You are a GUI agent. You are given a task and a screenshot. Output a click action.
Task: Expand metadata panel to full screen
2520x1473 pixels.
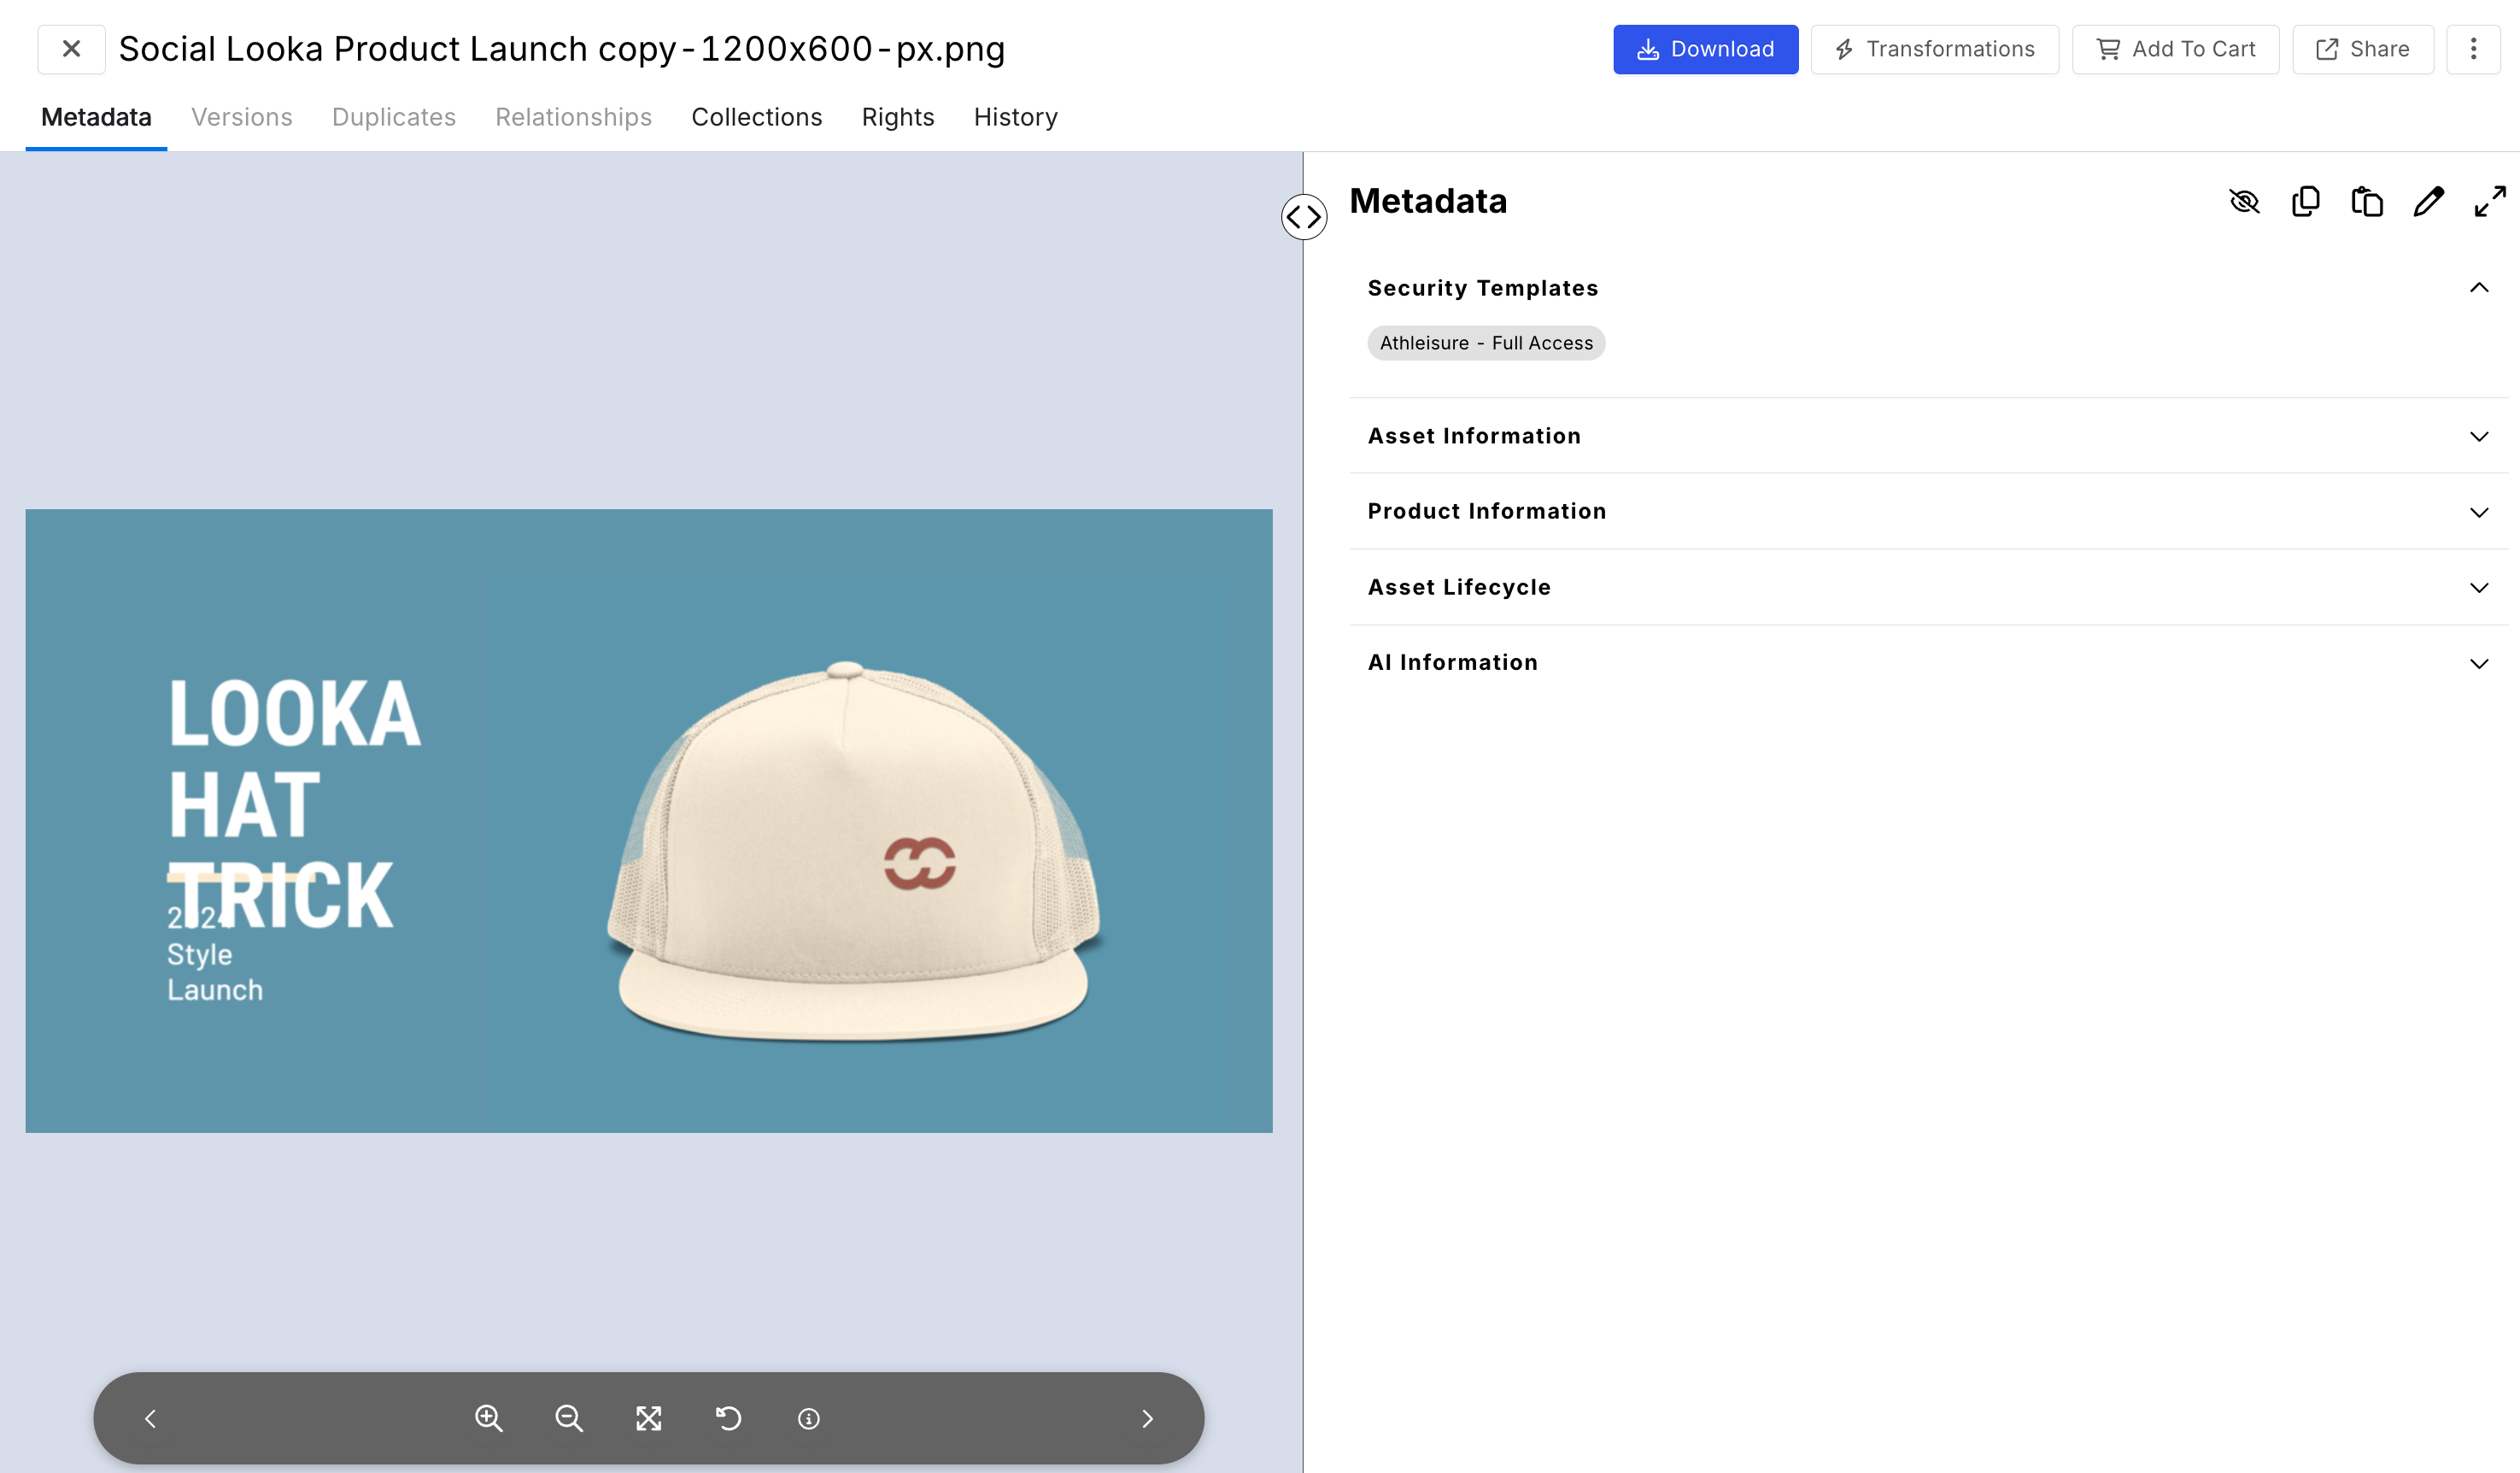coord(2489,201)
